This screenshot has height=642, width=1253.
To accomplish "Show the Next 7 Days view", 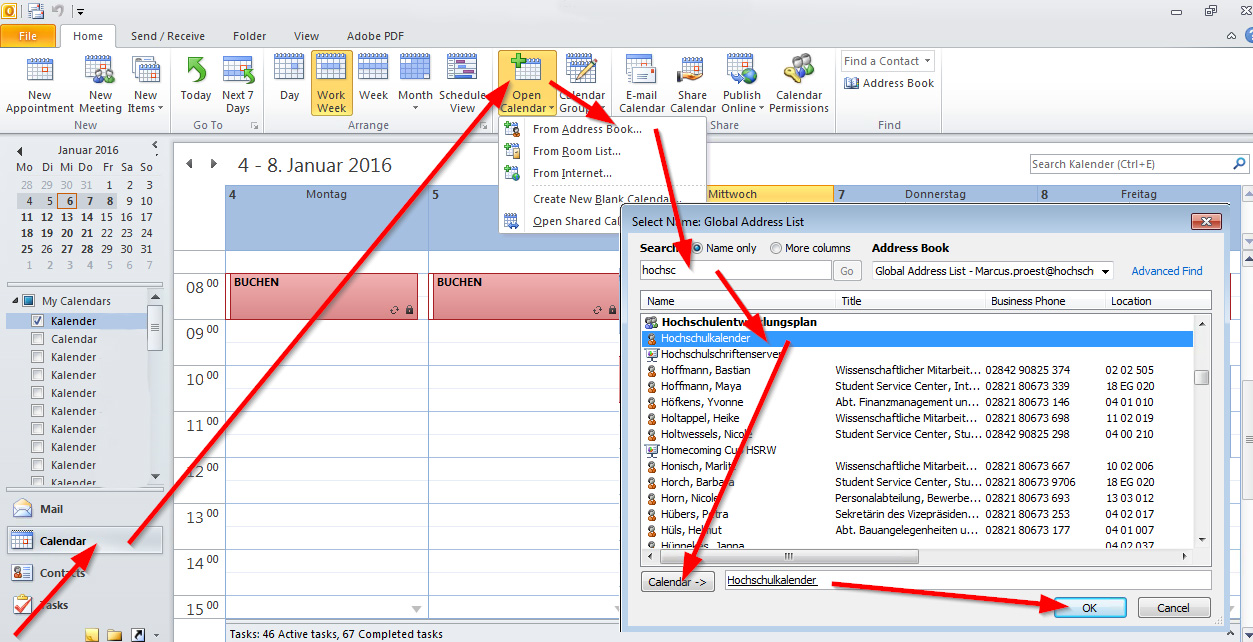I will (x=238, y=84).
